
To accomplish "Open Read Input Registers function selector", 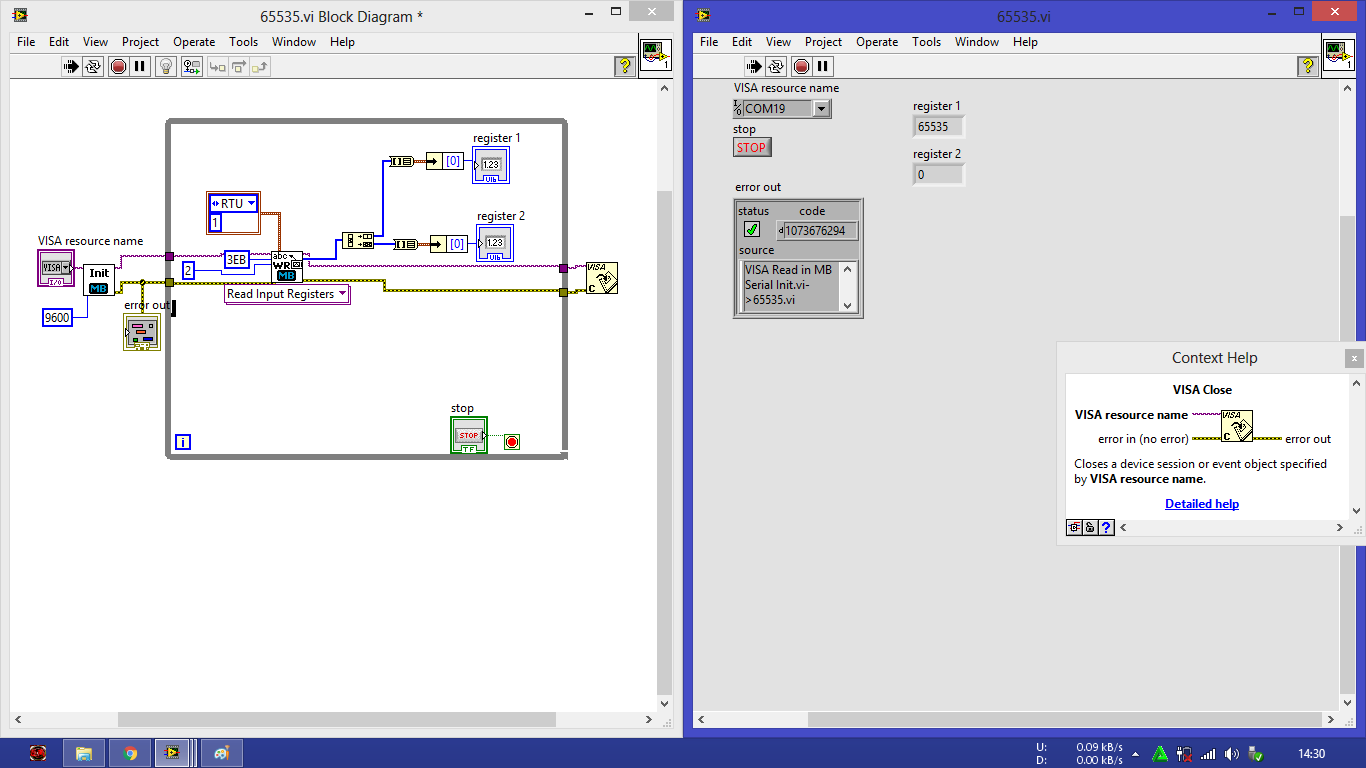I will 342,294.
